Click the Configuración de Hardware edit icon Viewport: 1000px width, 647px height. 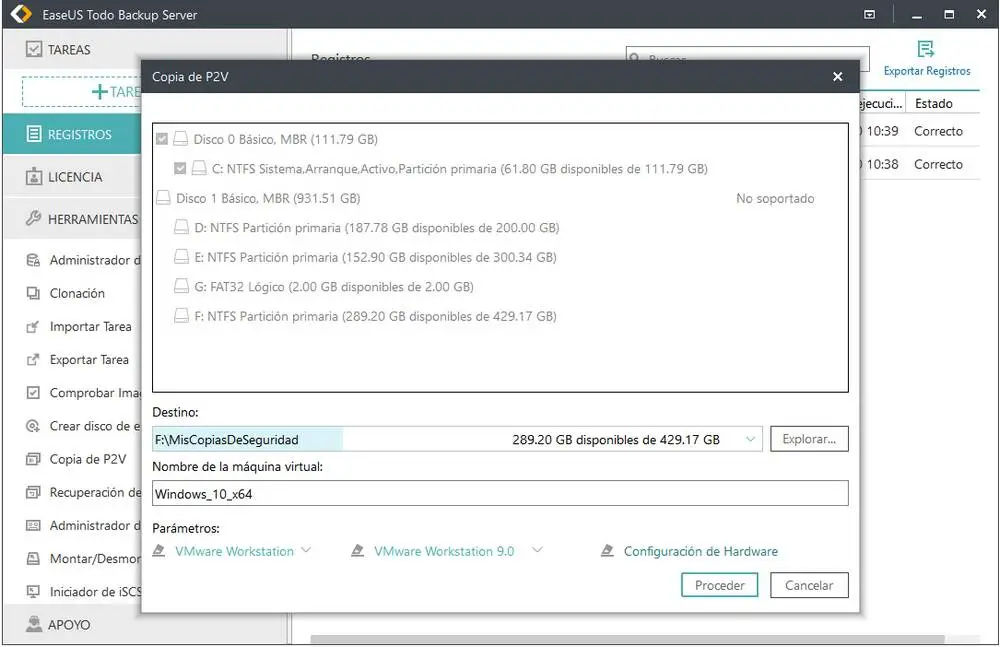[x=608, y=551]
